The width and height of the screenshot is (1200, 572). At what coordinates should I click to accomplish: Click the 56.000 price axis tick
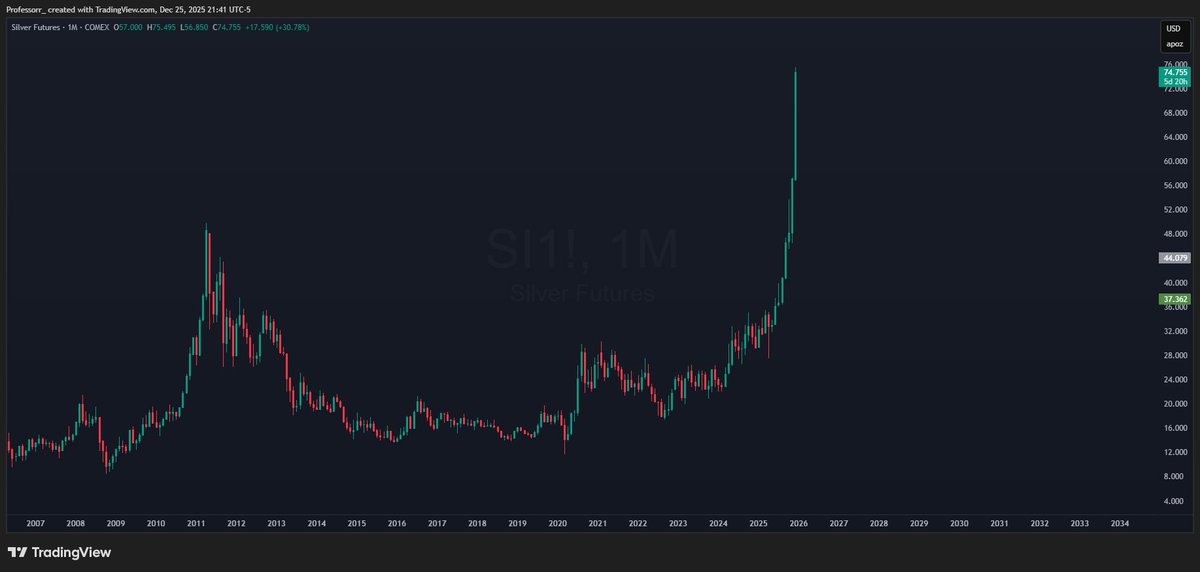coord(1174,186)
